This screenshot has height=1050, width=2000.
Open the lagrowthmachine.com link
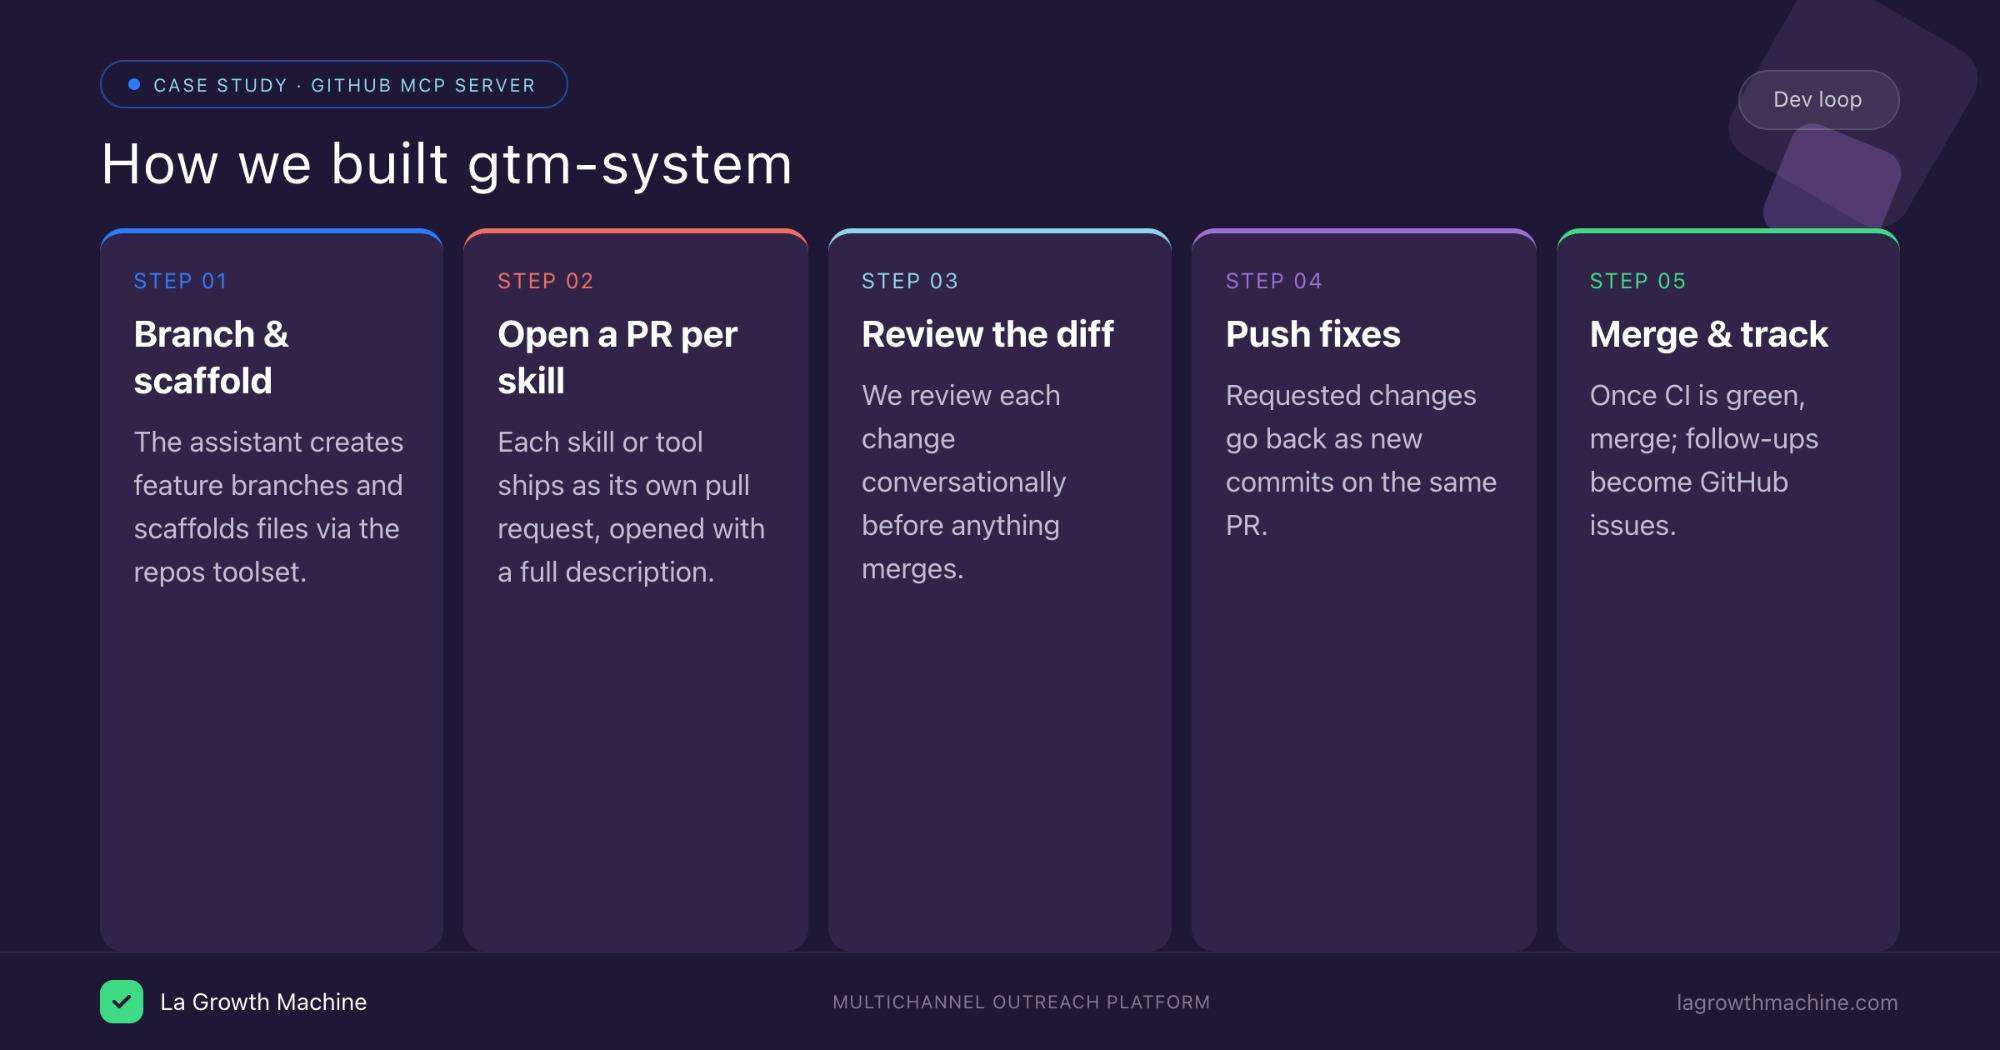[1787, 1002]
